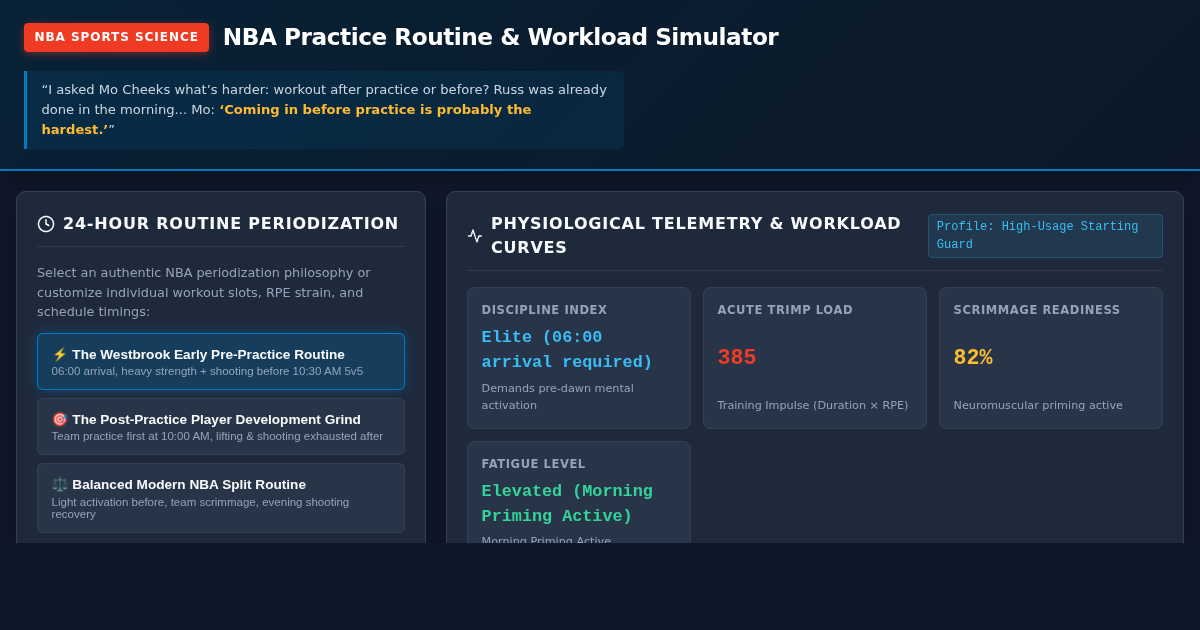Viewport: 1200px width, 630px height.
Task: Click 'Training Impulse (Duration × RPE)' caption
Action: tap(813, 405)
